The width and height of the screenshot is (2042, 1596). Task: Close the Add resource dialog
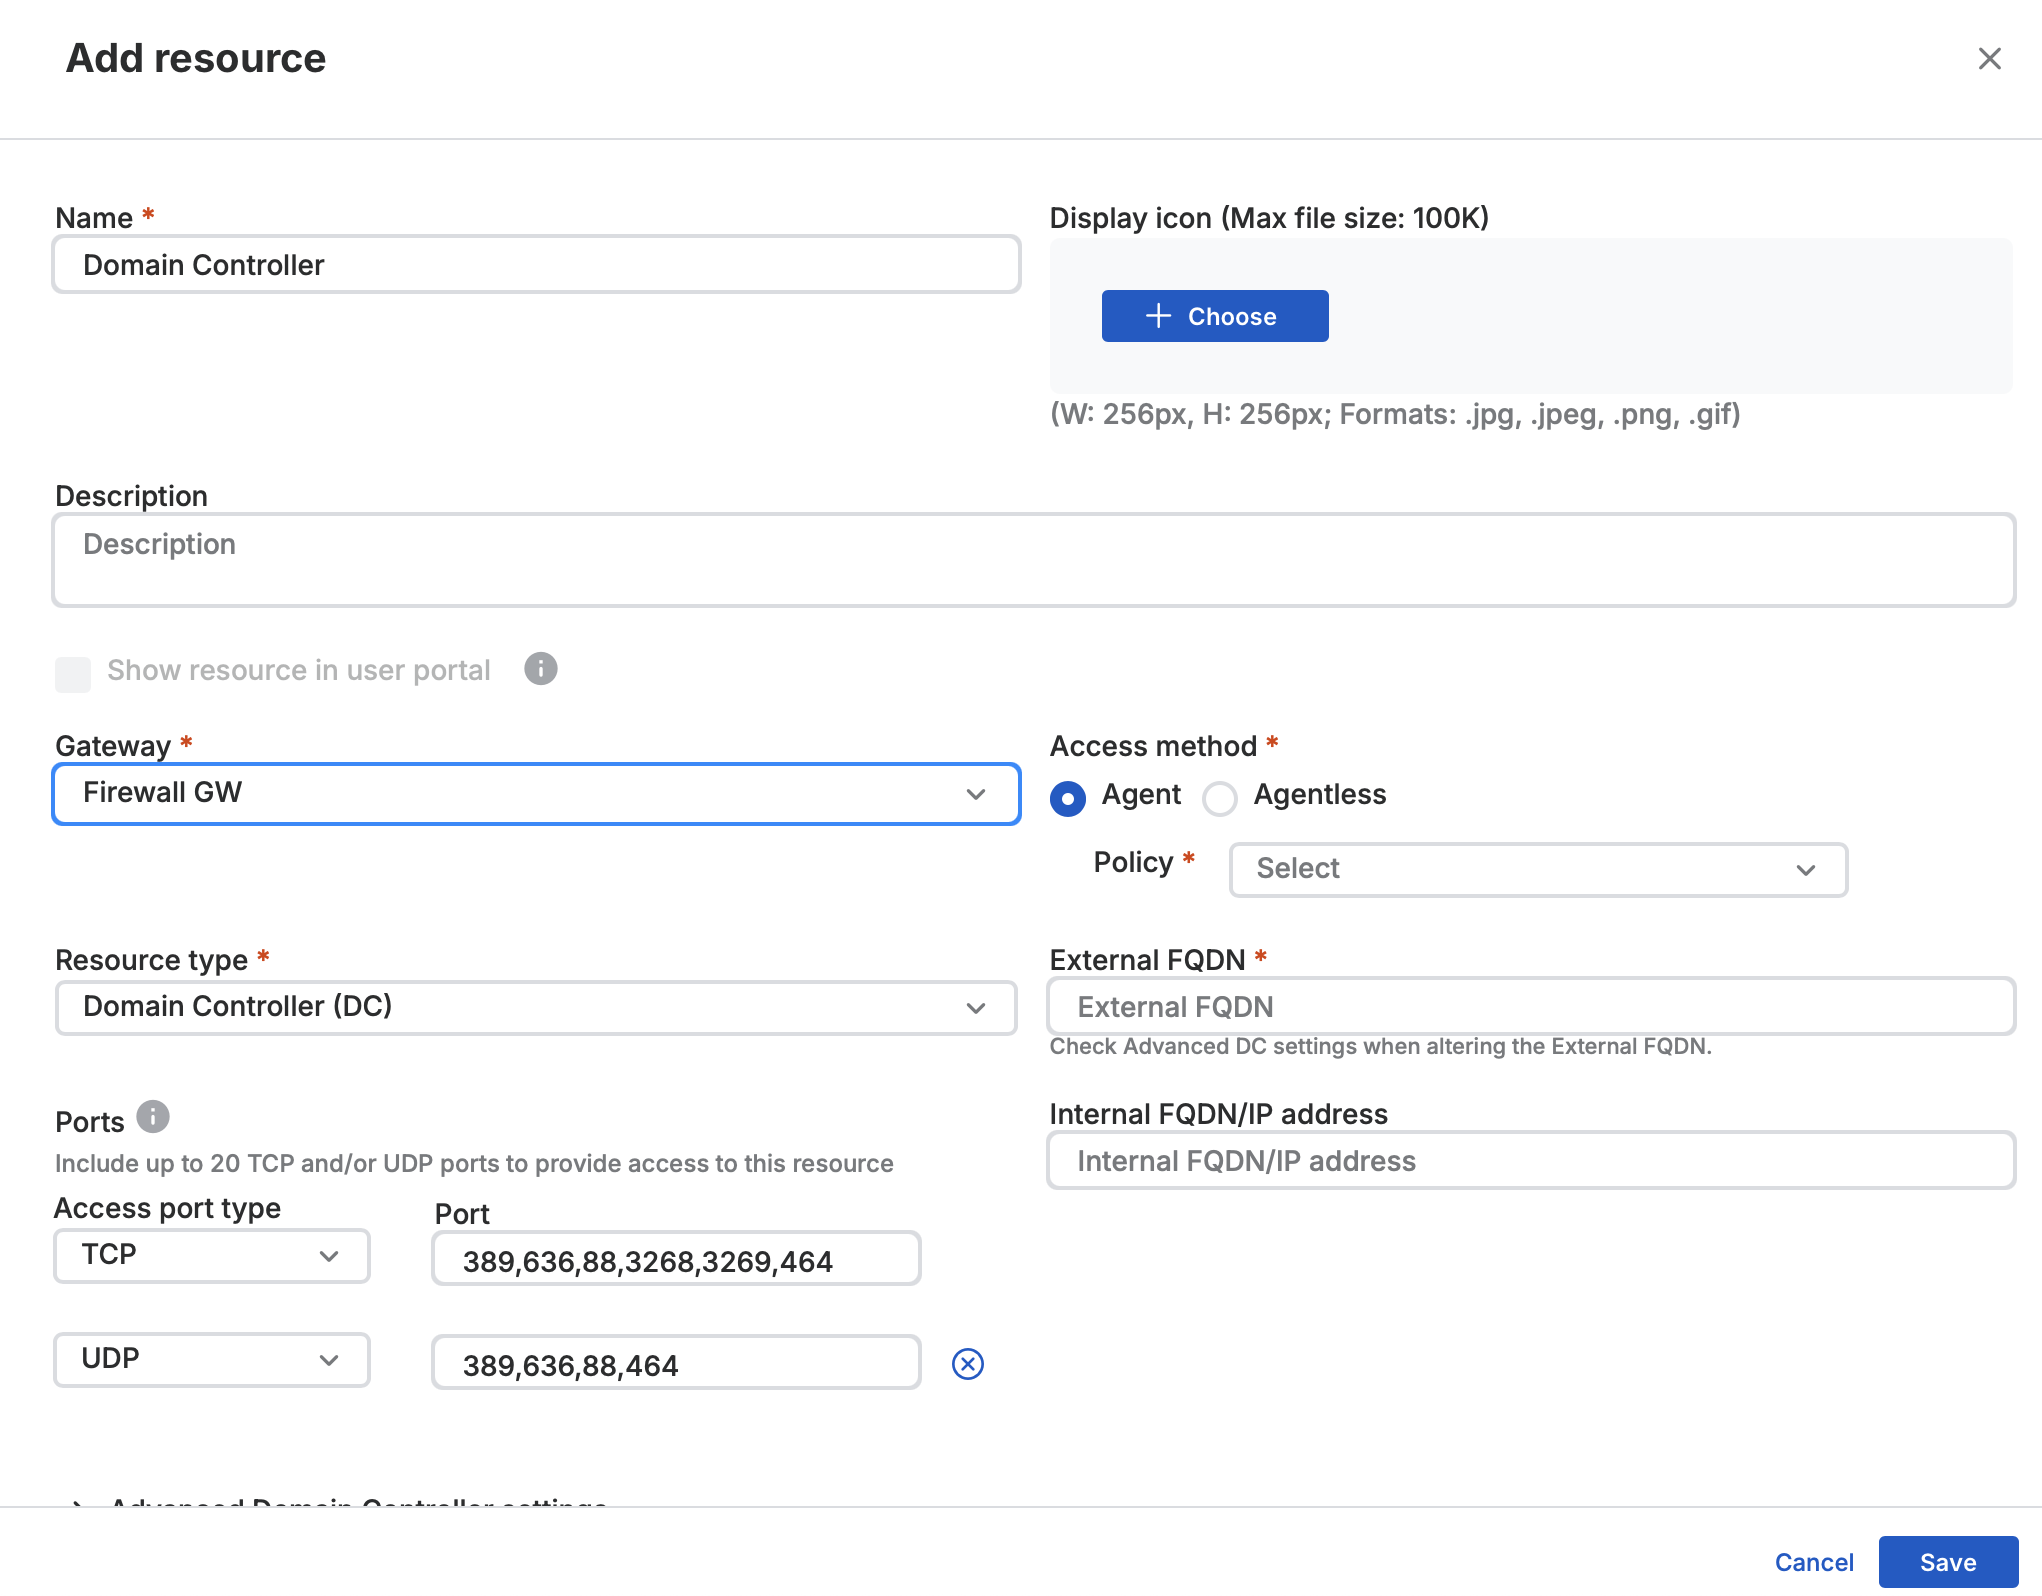pyautogui.click(x=1989, y=59)
